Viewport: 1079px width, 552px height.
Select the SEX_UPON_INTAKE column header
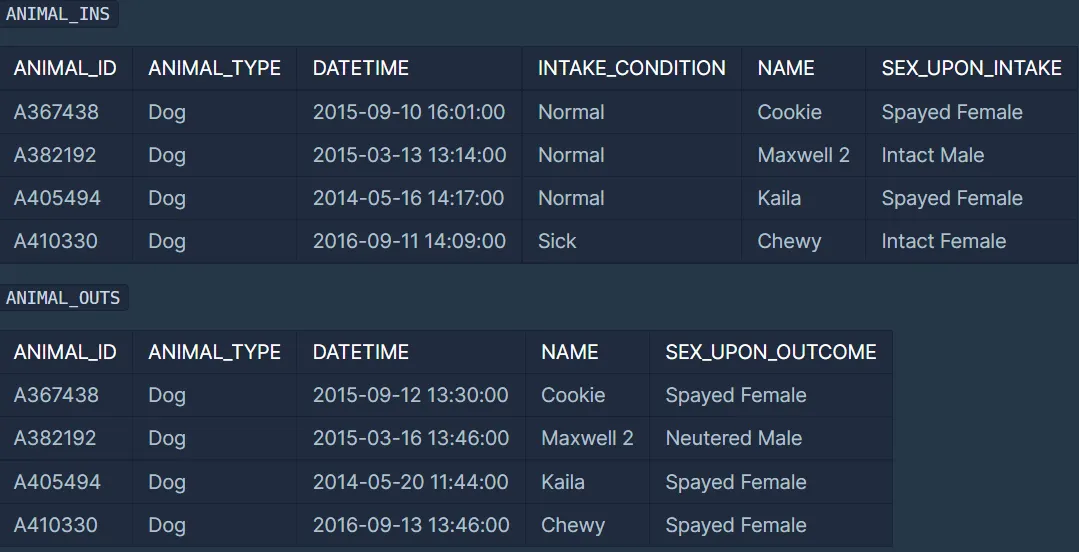[x=972, y=67]
